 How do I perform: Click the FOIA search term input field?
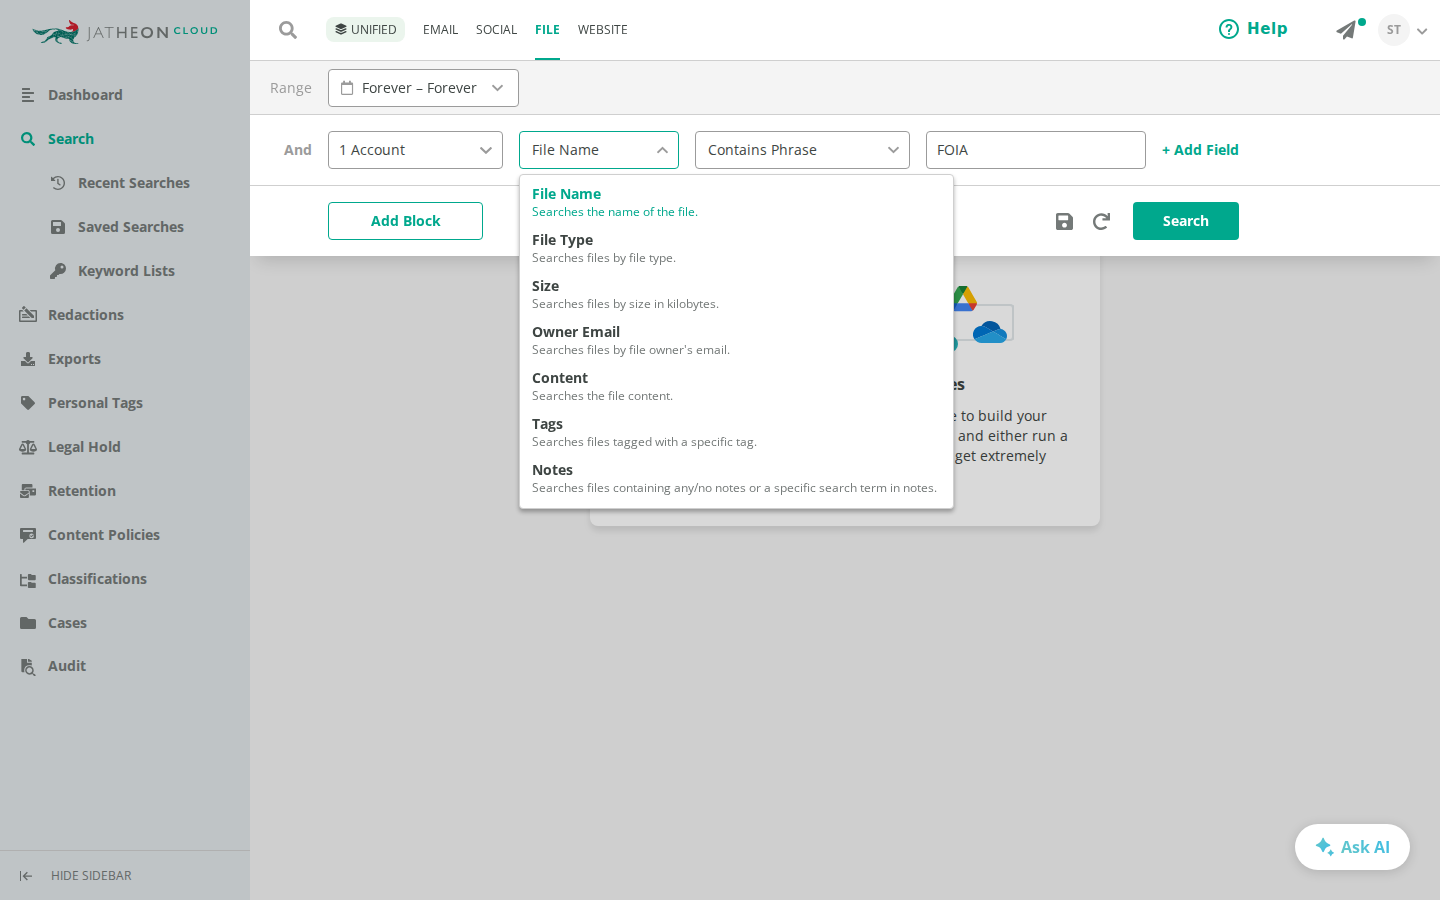pos(1035,150)
